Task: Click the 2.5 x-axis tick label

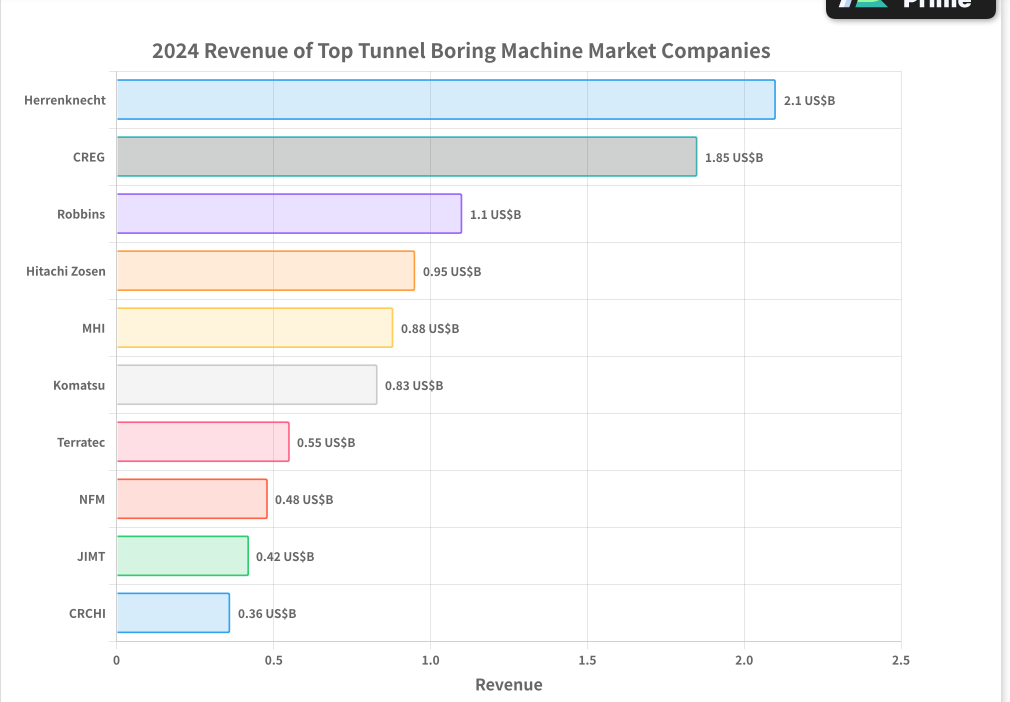Action: coord(899,660)
